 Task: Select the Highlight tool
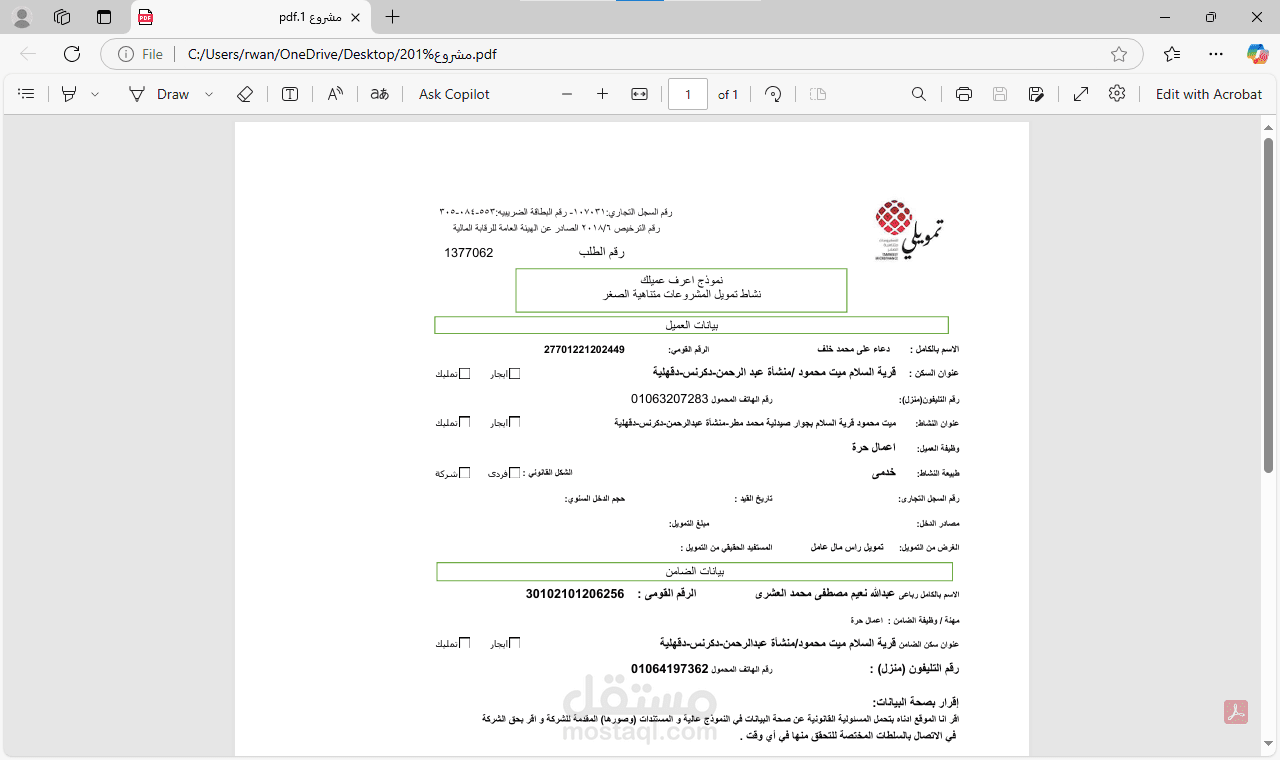click(x=69, y=94)
